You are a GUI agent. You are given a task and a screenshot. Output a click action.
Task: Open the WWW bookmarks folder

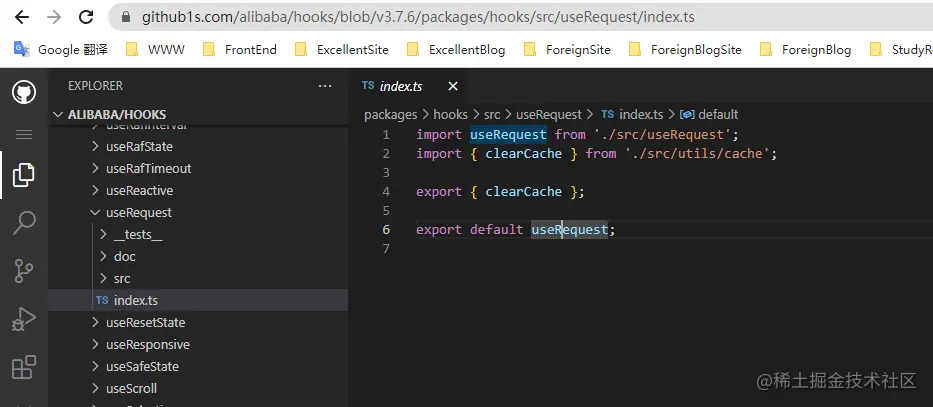tap(155, 49)
